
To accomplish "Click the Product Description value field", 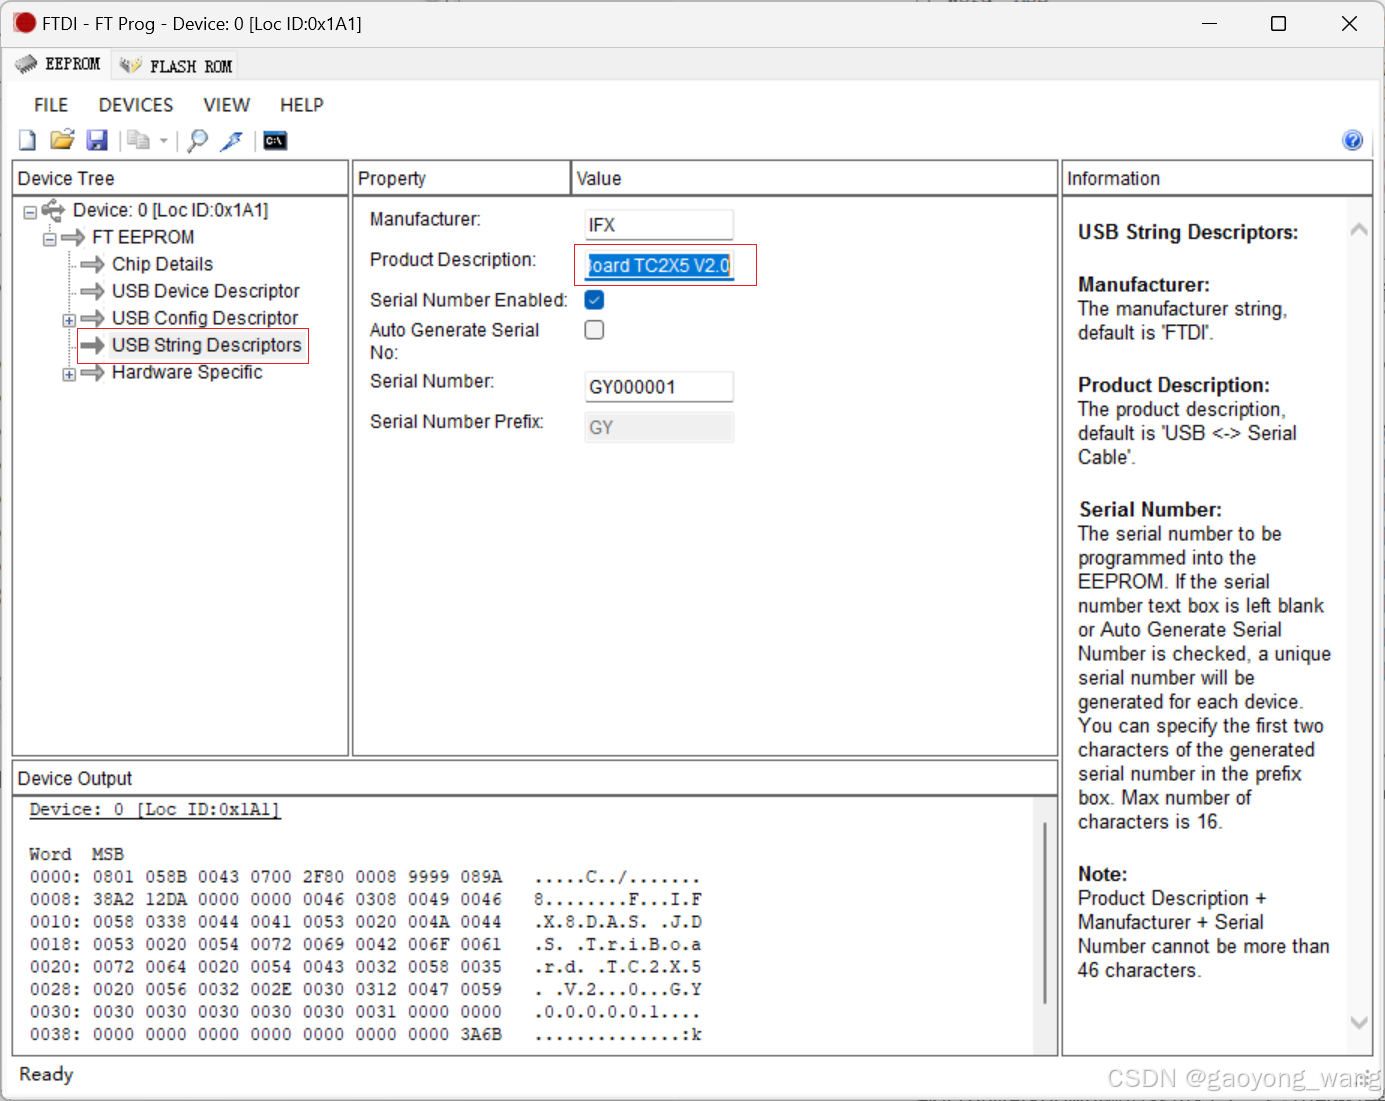I will point(659,265).
